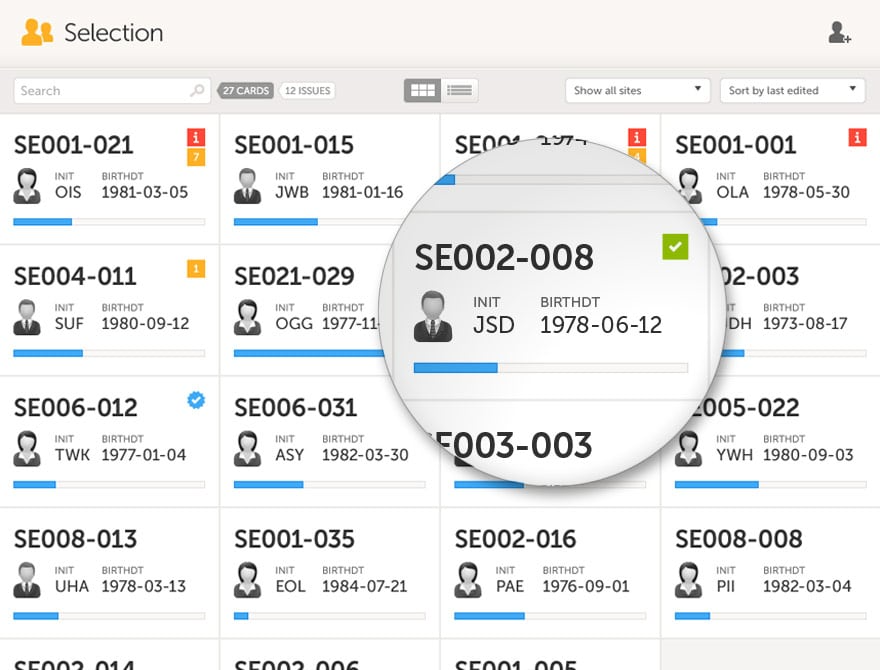Click birthdate 1980-09-12
This screenshot has width=880, height=670.
145,323
